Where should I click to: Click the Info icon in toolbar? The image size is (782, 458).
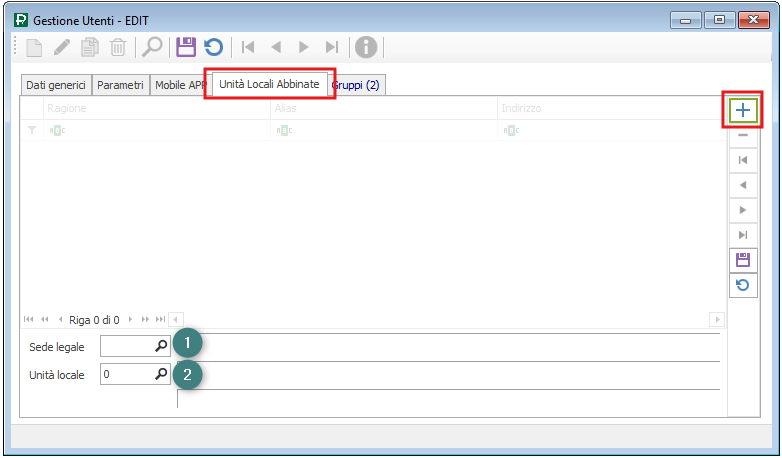pyautogui.click(x=366, y=47)
